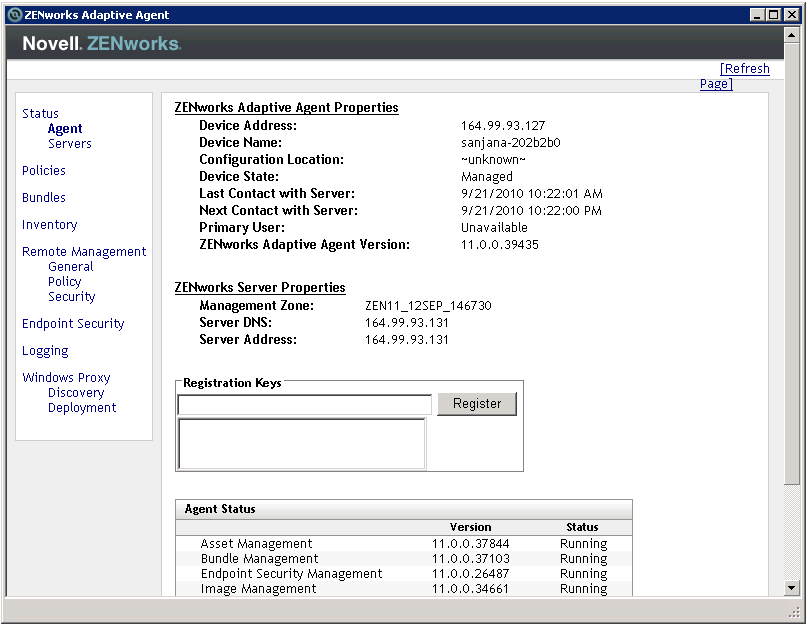Image resolution: width=808 pixels, height=626 pixels.
Task: Click the vertical scrollbar down arrow
Action: click(x=792, y=587)
